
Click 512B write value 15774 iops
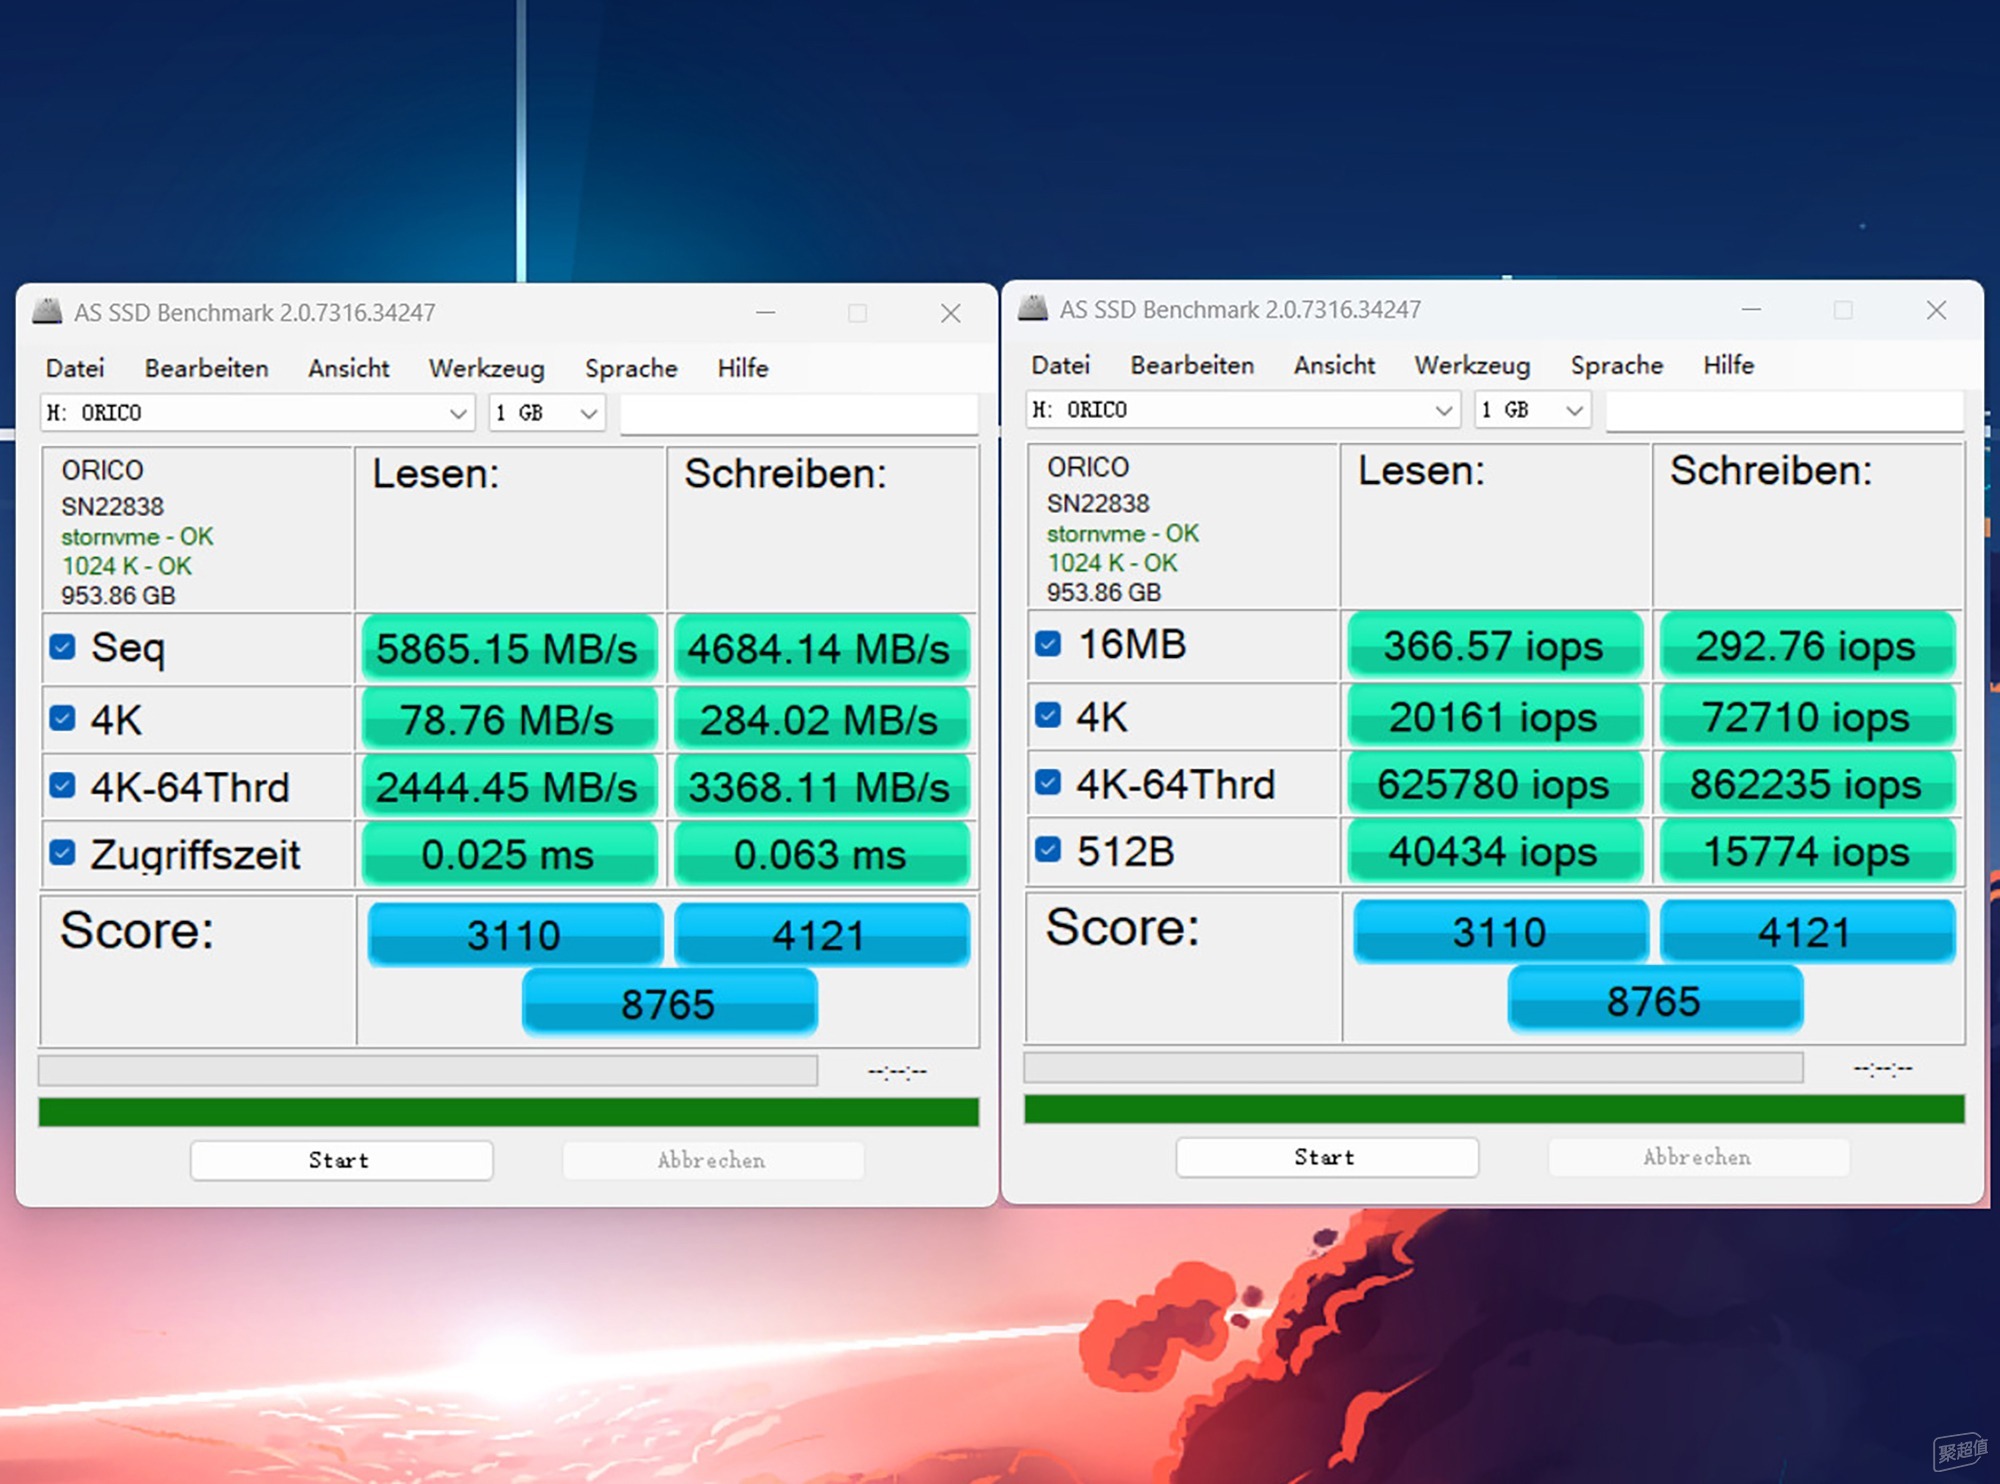(x=1806, y=851)
